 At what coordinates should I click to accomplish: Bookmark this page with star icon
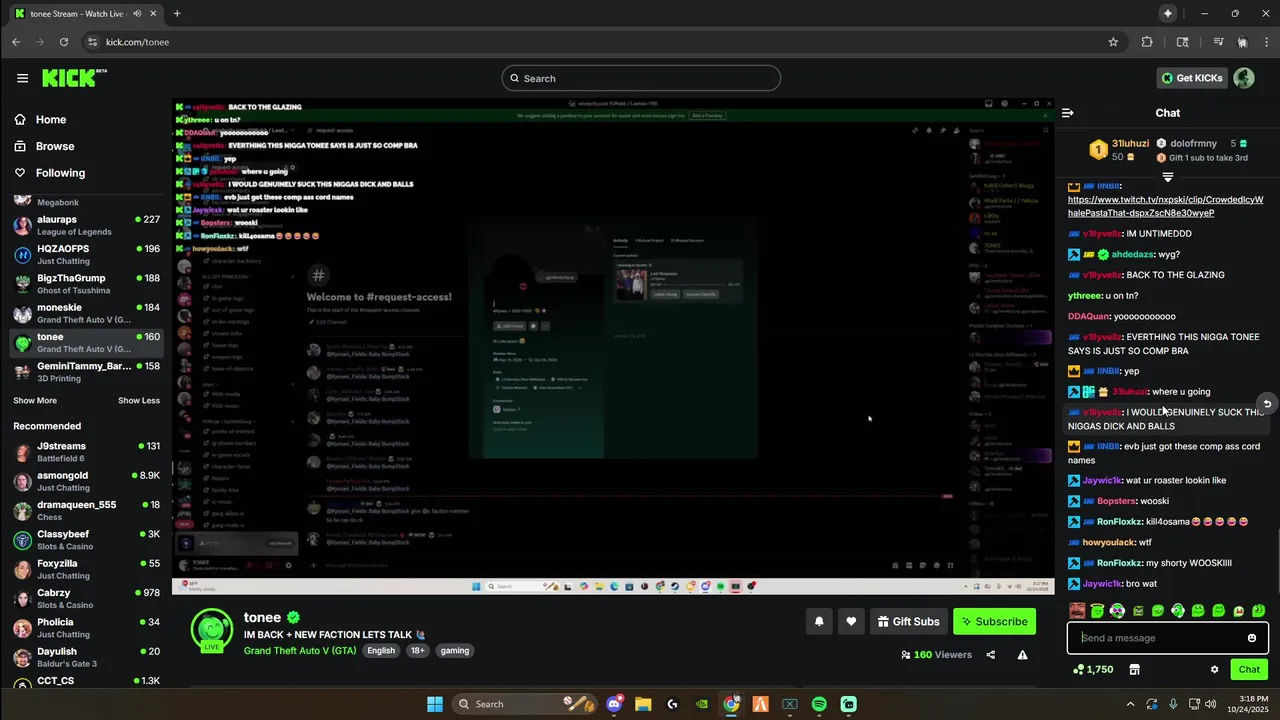[x=1113, y=42]
